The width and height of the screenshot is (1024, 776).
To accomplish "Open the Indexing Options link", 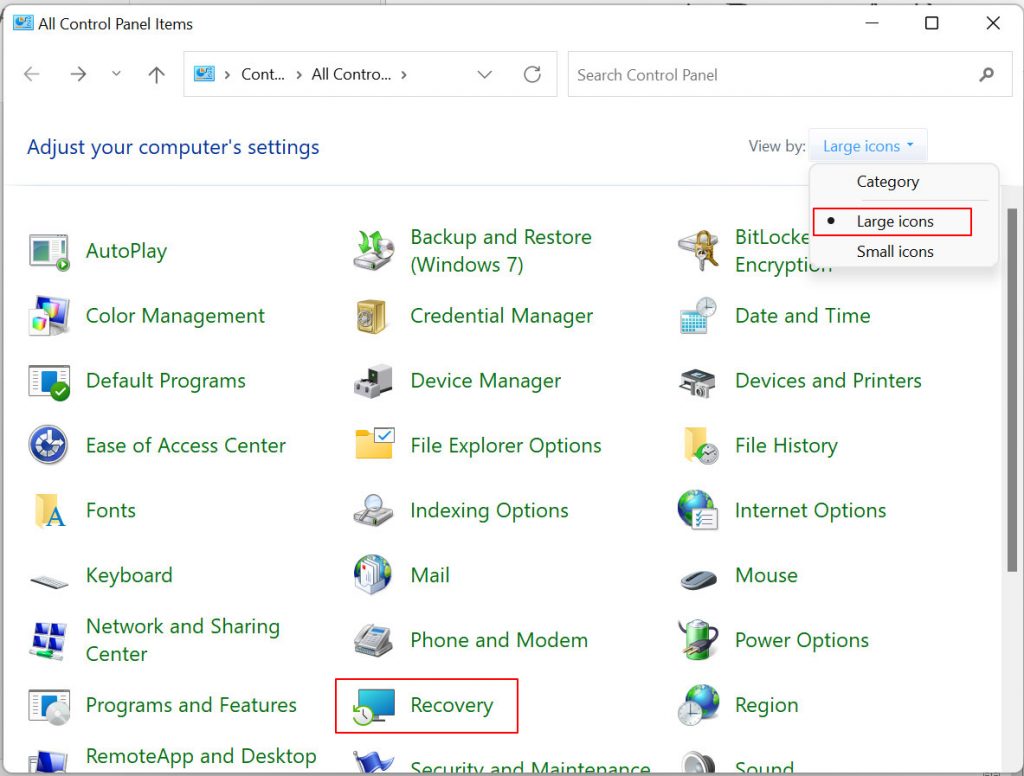I will point(490,511).
